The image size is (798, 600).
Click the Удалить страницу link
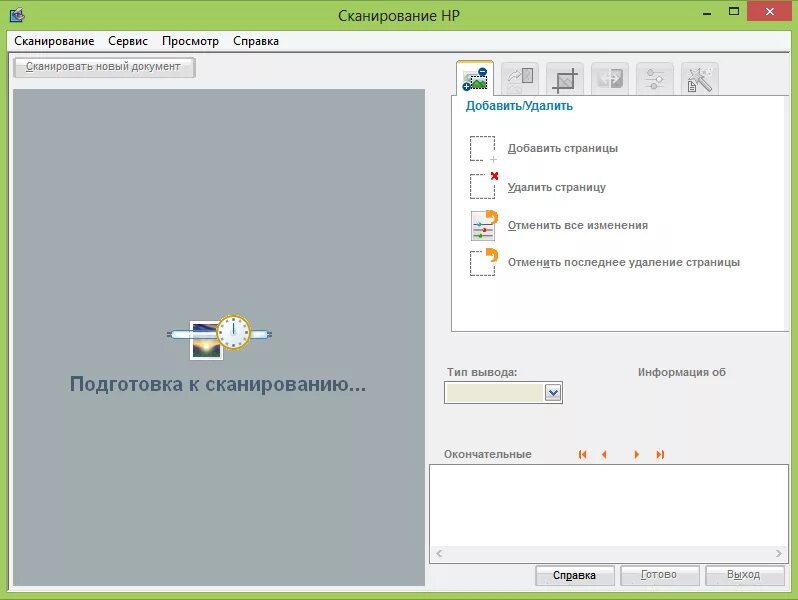click(x=556, y=187)
